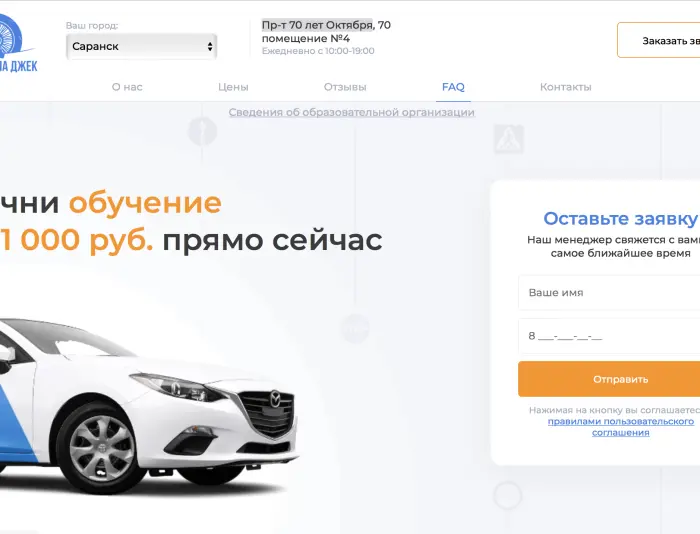
Task: Focus the phone number field
Action: (609, 336)
